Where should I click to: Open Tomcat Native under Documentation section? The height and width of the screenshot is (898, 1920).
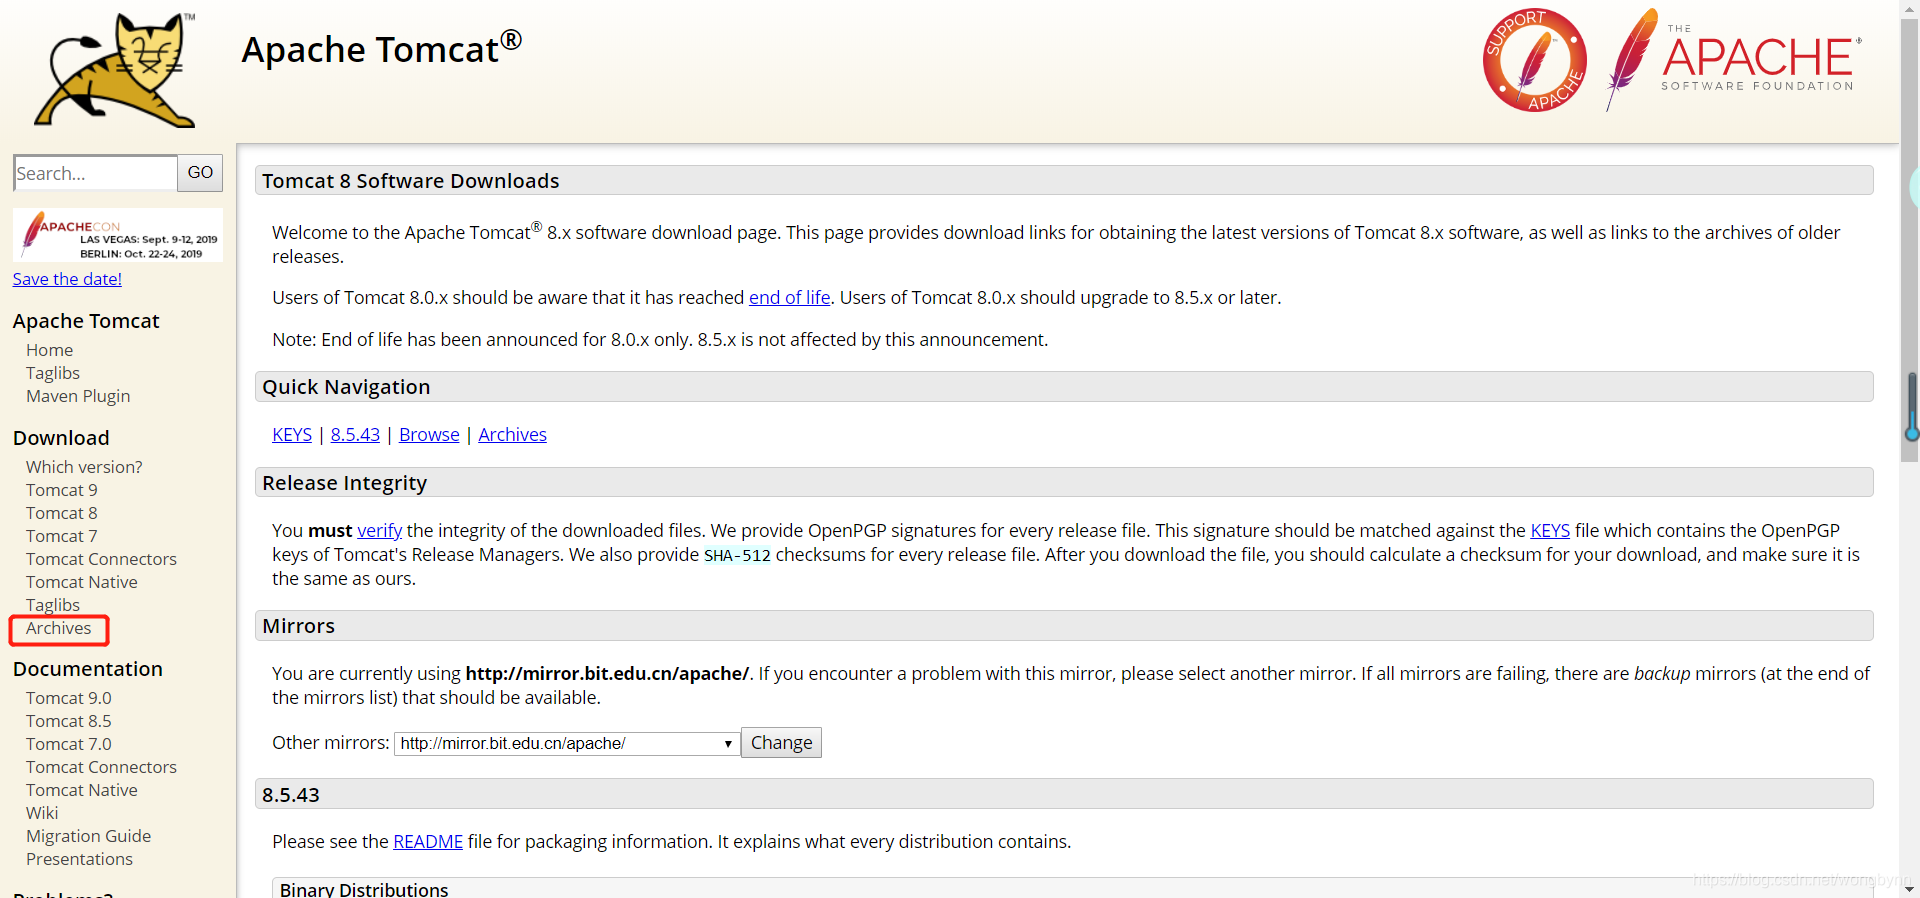pyautogui.click(x=82, y=790)
